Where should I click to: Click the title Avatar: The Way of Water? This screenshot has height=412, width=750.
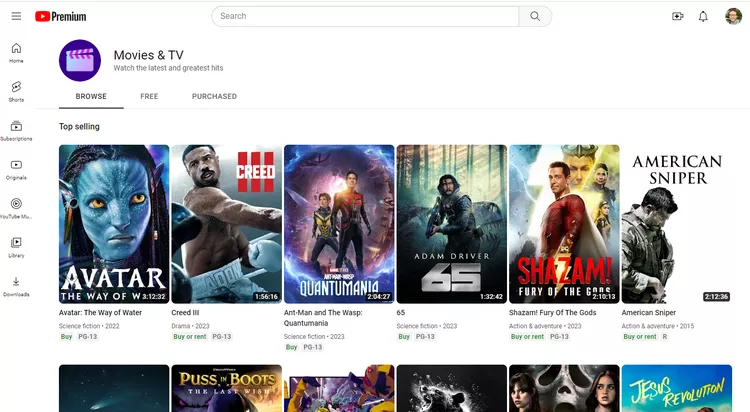click(x=100, y=312)
